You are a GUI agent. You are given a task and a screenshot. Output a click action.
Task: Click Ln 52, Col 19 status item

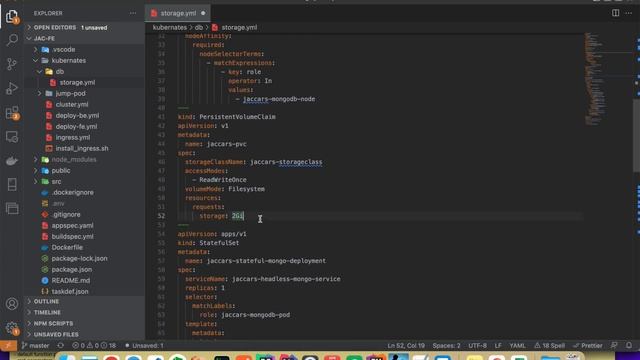[x=406, y=346]
